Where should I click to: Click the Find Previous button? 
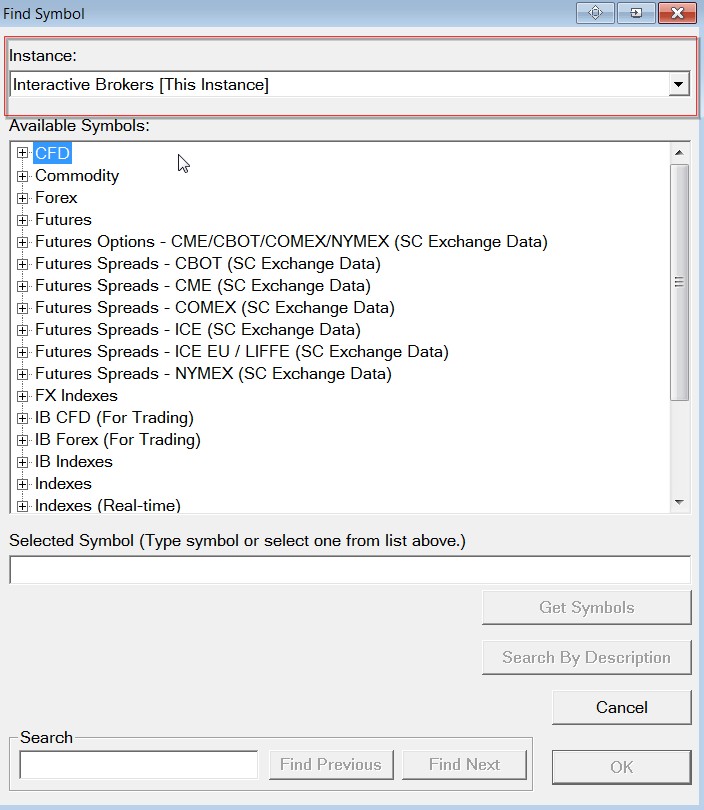tap(331, 765)
